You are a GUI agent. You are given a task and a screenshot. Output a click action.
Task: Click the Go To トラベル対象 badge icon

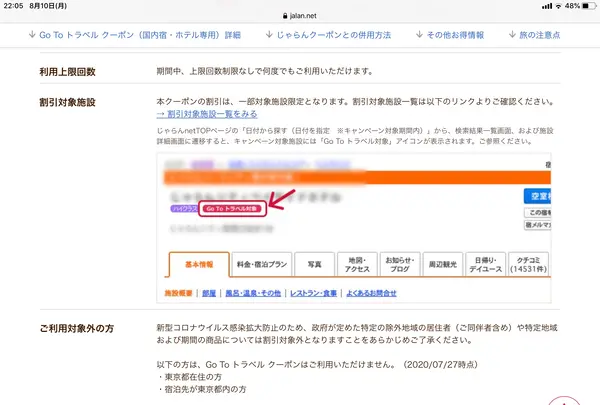click(x=235, y=209)
